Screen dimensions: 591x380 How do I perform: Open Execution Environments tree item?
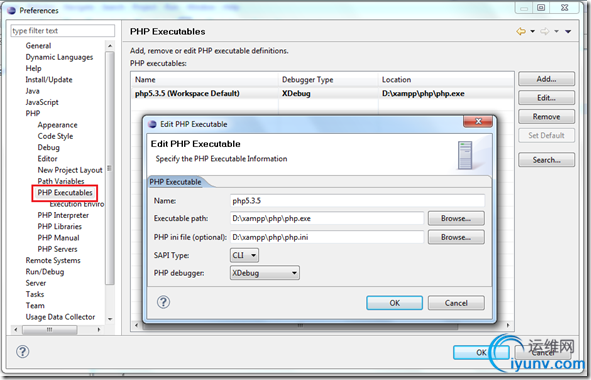(x=77, y=204)
